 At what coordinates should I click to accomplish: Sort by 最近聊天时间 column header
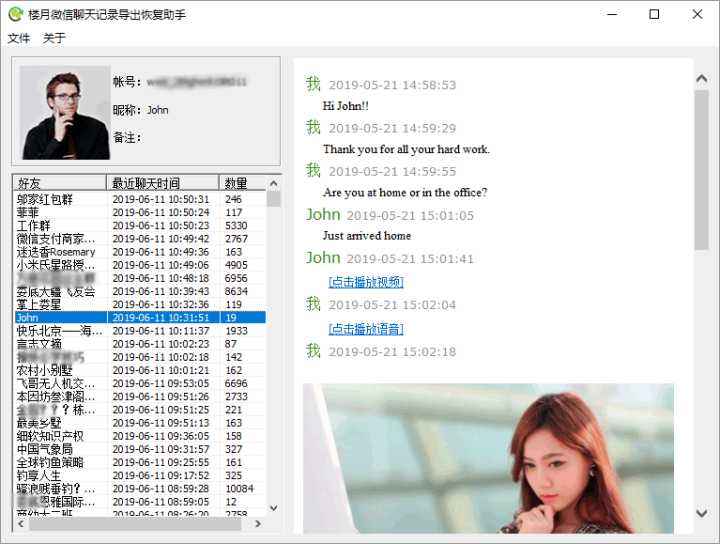coord(163,183)
